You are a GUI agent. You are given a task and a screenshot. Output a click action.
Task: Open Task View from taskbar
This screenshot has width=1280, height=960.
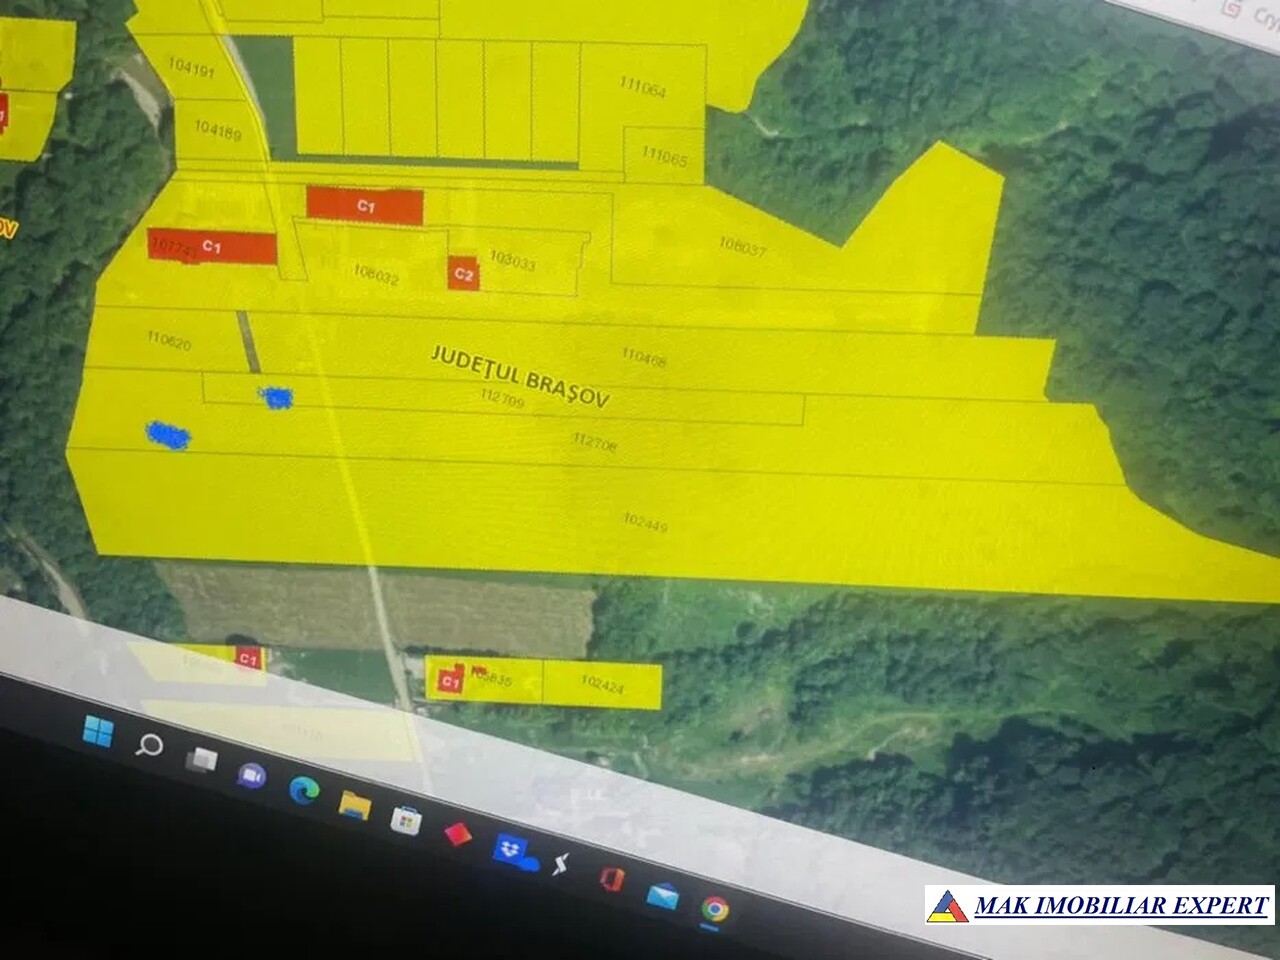click(201, 760)
